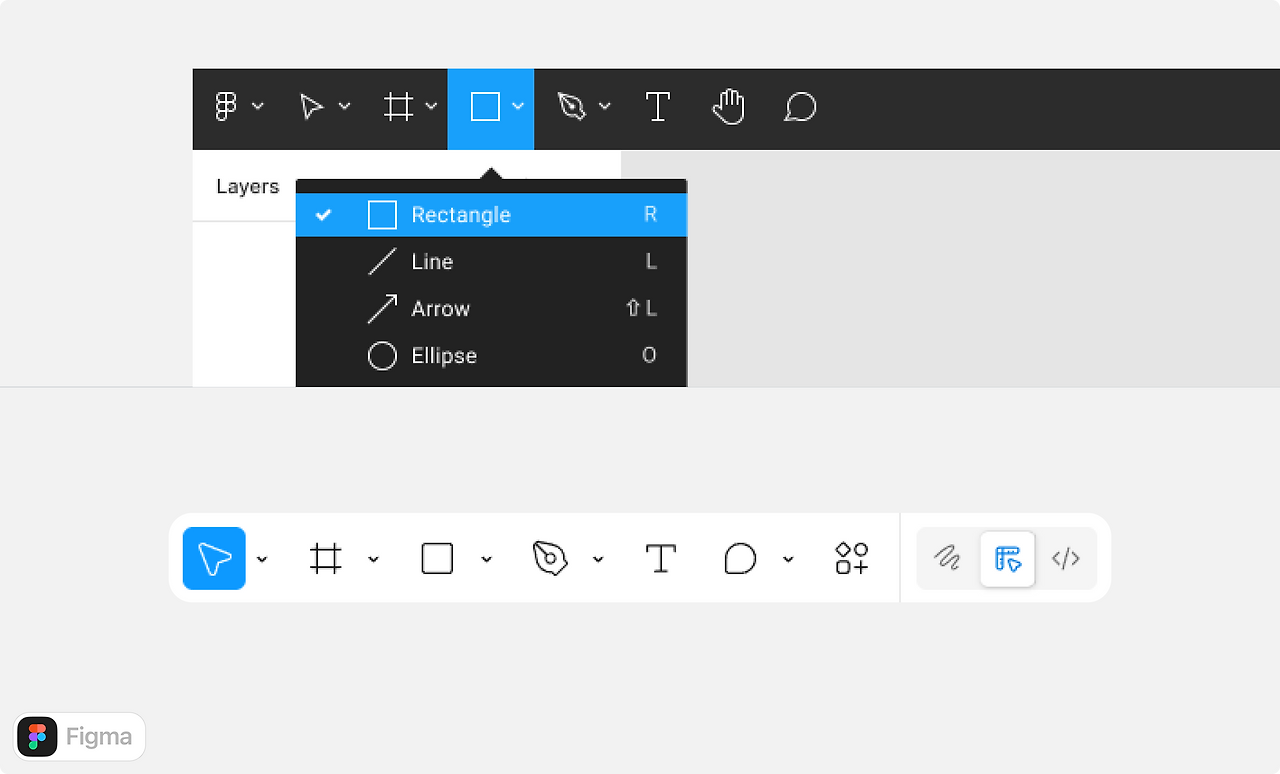Pick the Pen tool in the white toolbar
Image resolution: width=1280 pixels, height=774 pixels.
click(550, 558)
